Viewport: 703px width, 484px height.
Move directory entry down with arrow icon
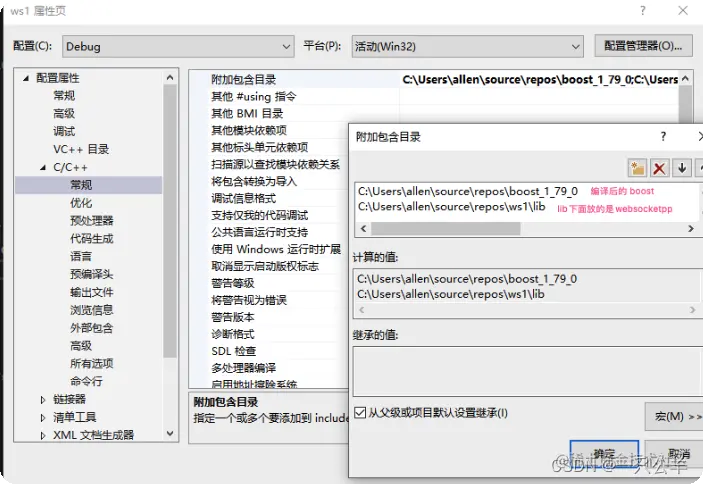[x=681, y=169]
